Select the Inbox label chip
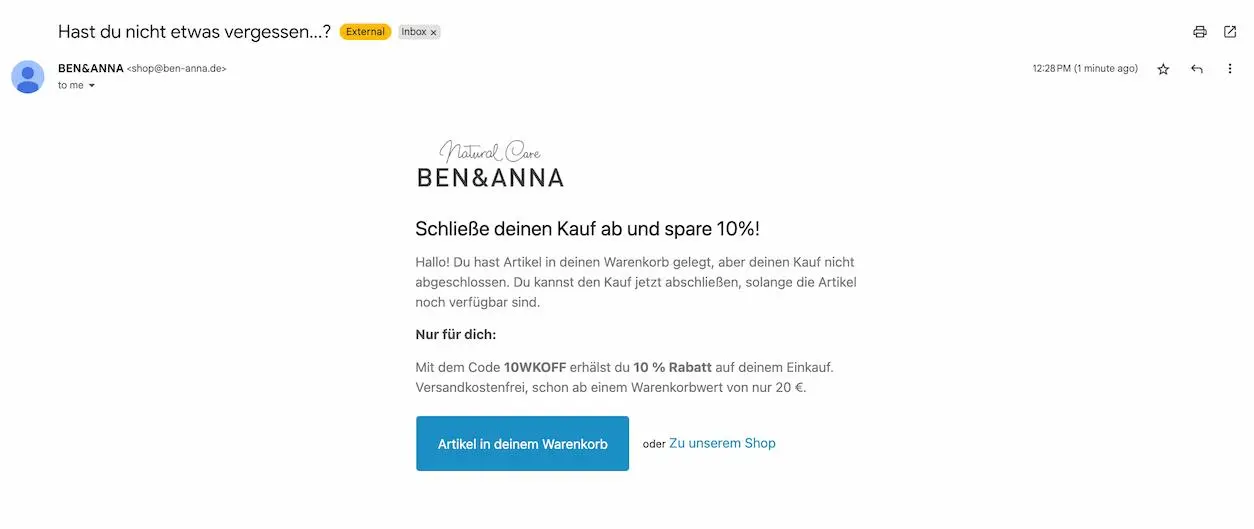Image resolution: width=1254 pixels, height=529 pixels. (x=413, y=32)
